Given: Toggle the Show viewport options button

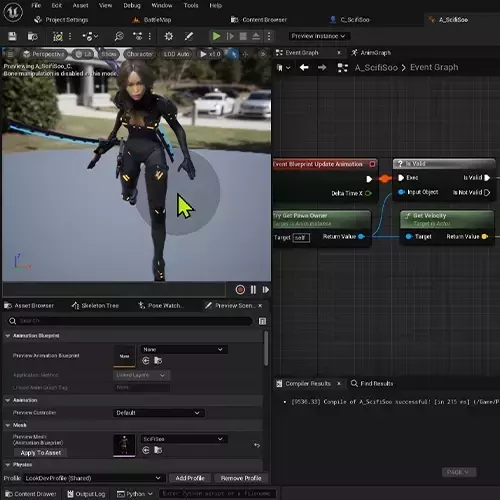Looking at the screenshot, I should (x=109, y=54).
